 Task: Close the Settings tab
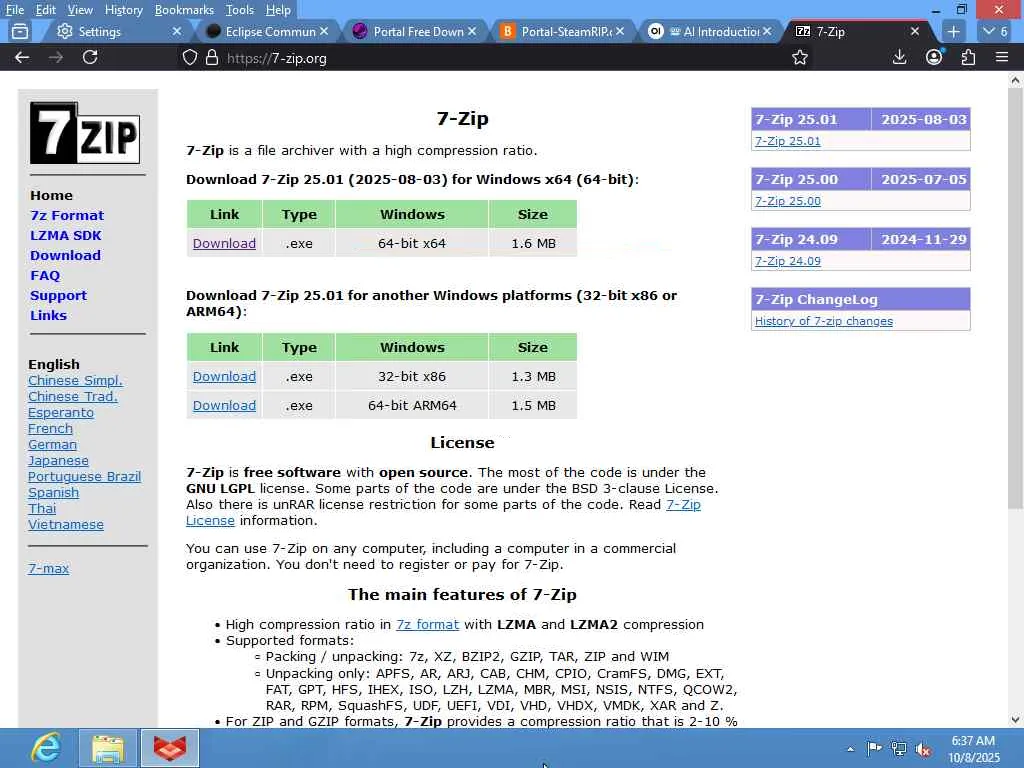click(x=176, y=31)
